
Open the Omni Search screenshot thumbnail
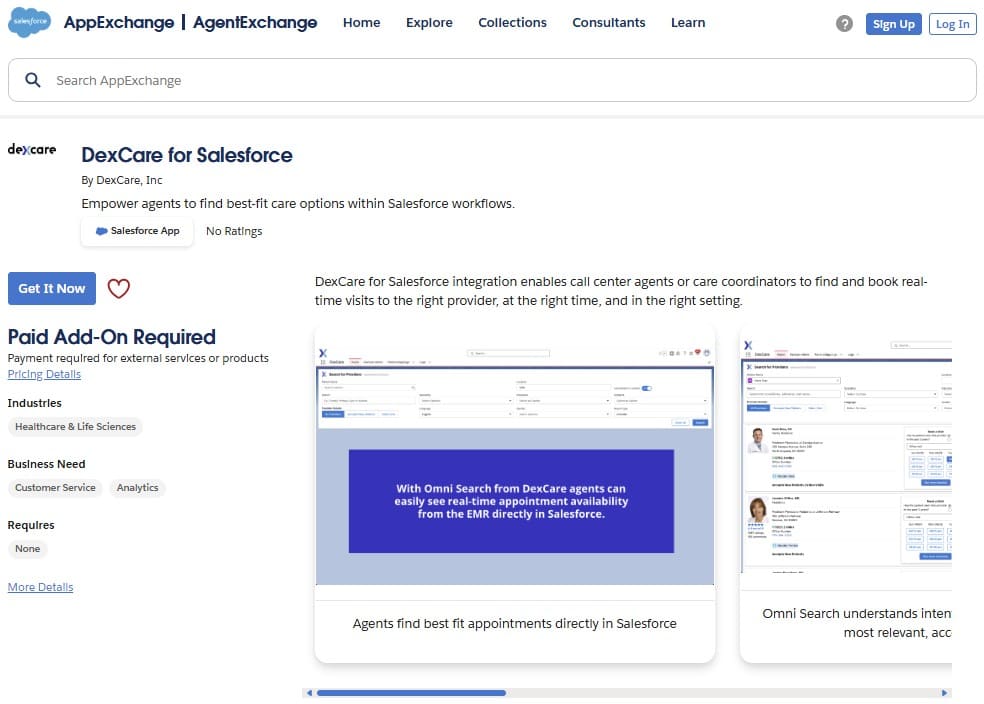coord(515,464)
